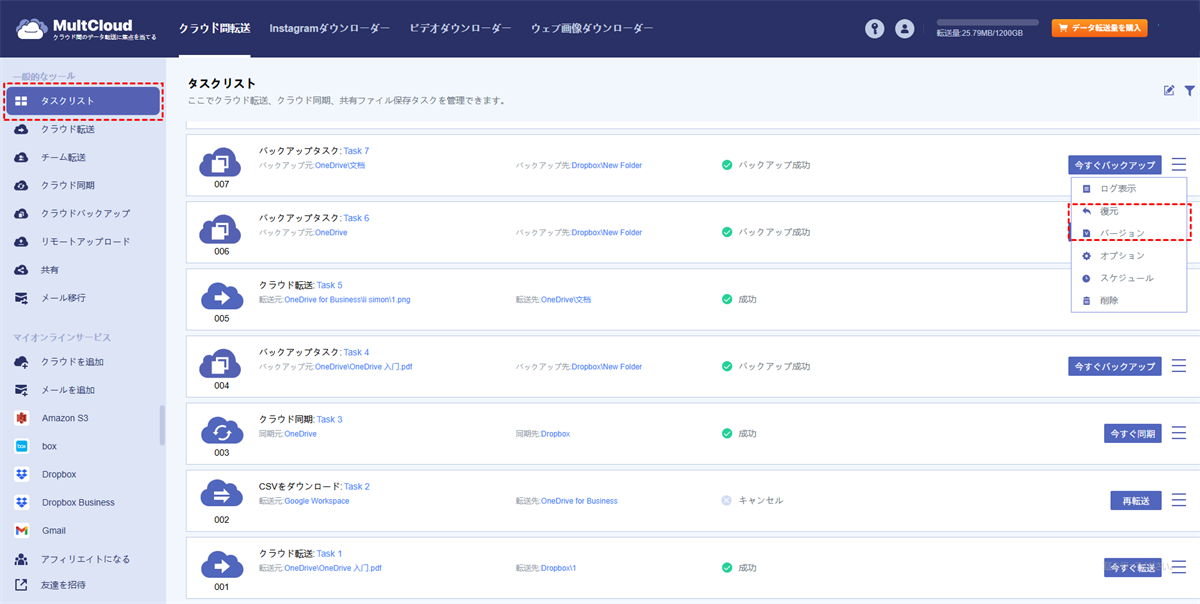
Task: Click the Task 3 sync cloud icon
Action: click(221, 431)
